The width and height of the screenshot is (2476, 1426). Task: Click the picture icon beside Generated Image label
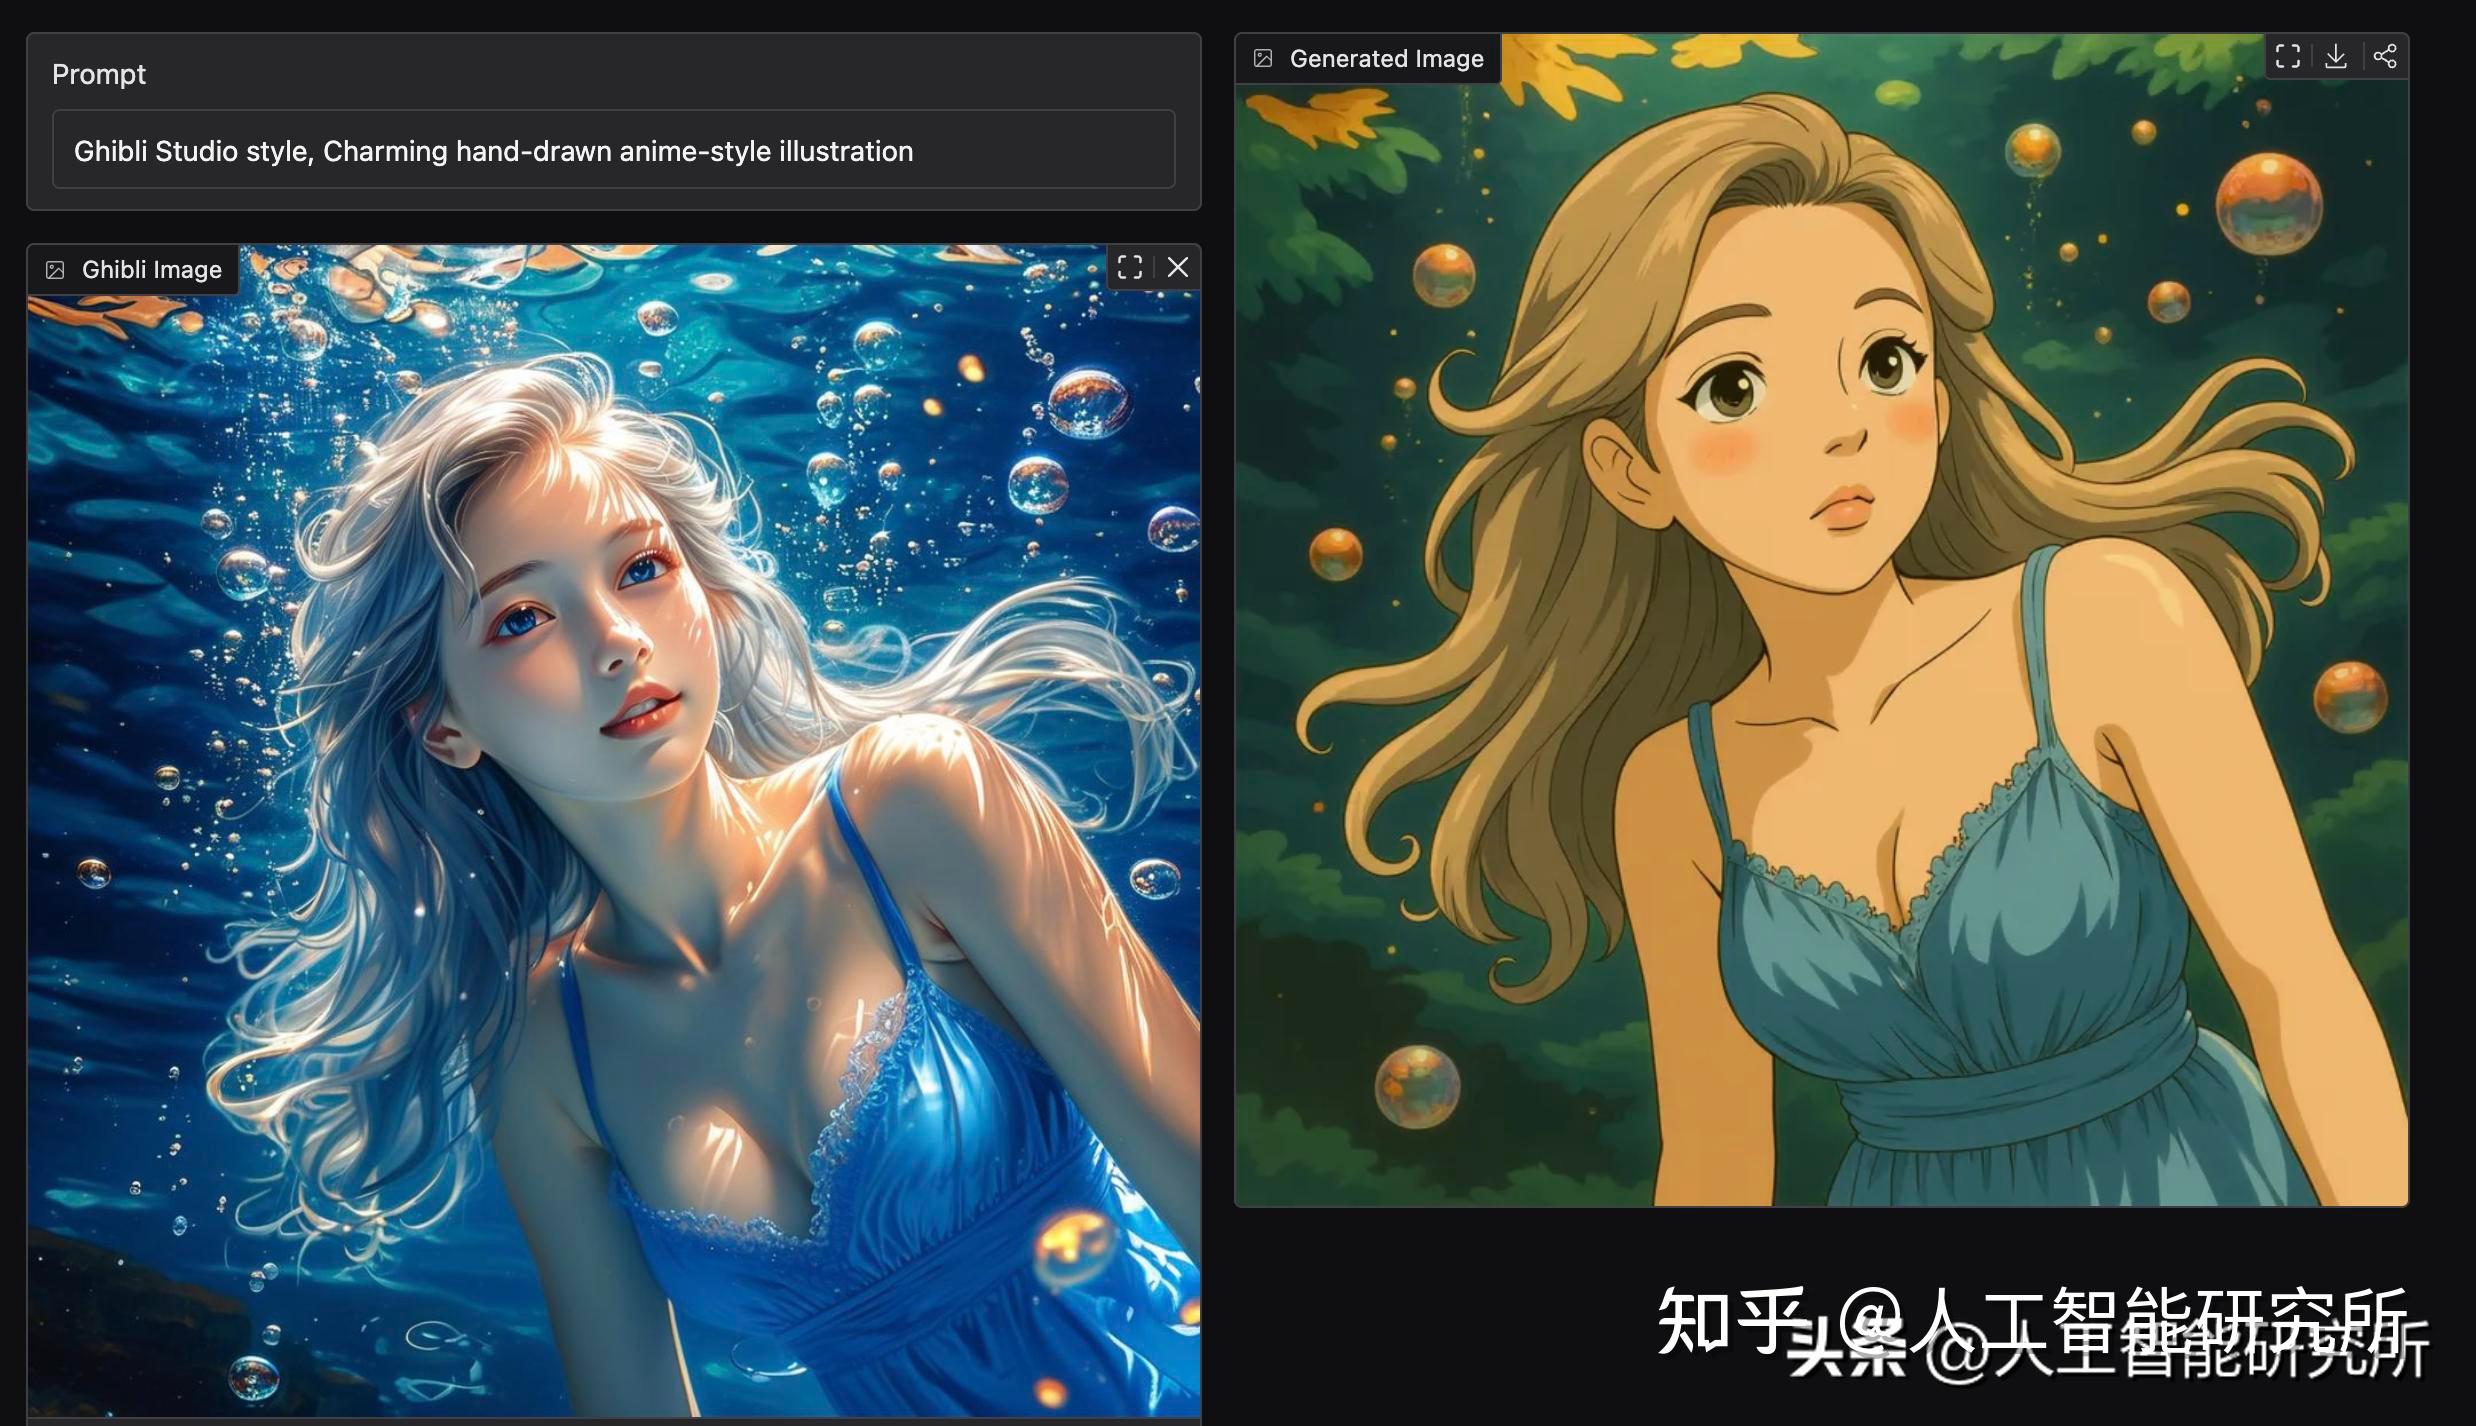point(1262,57)
